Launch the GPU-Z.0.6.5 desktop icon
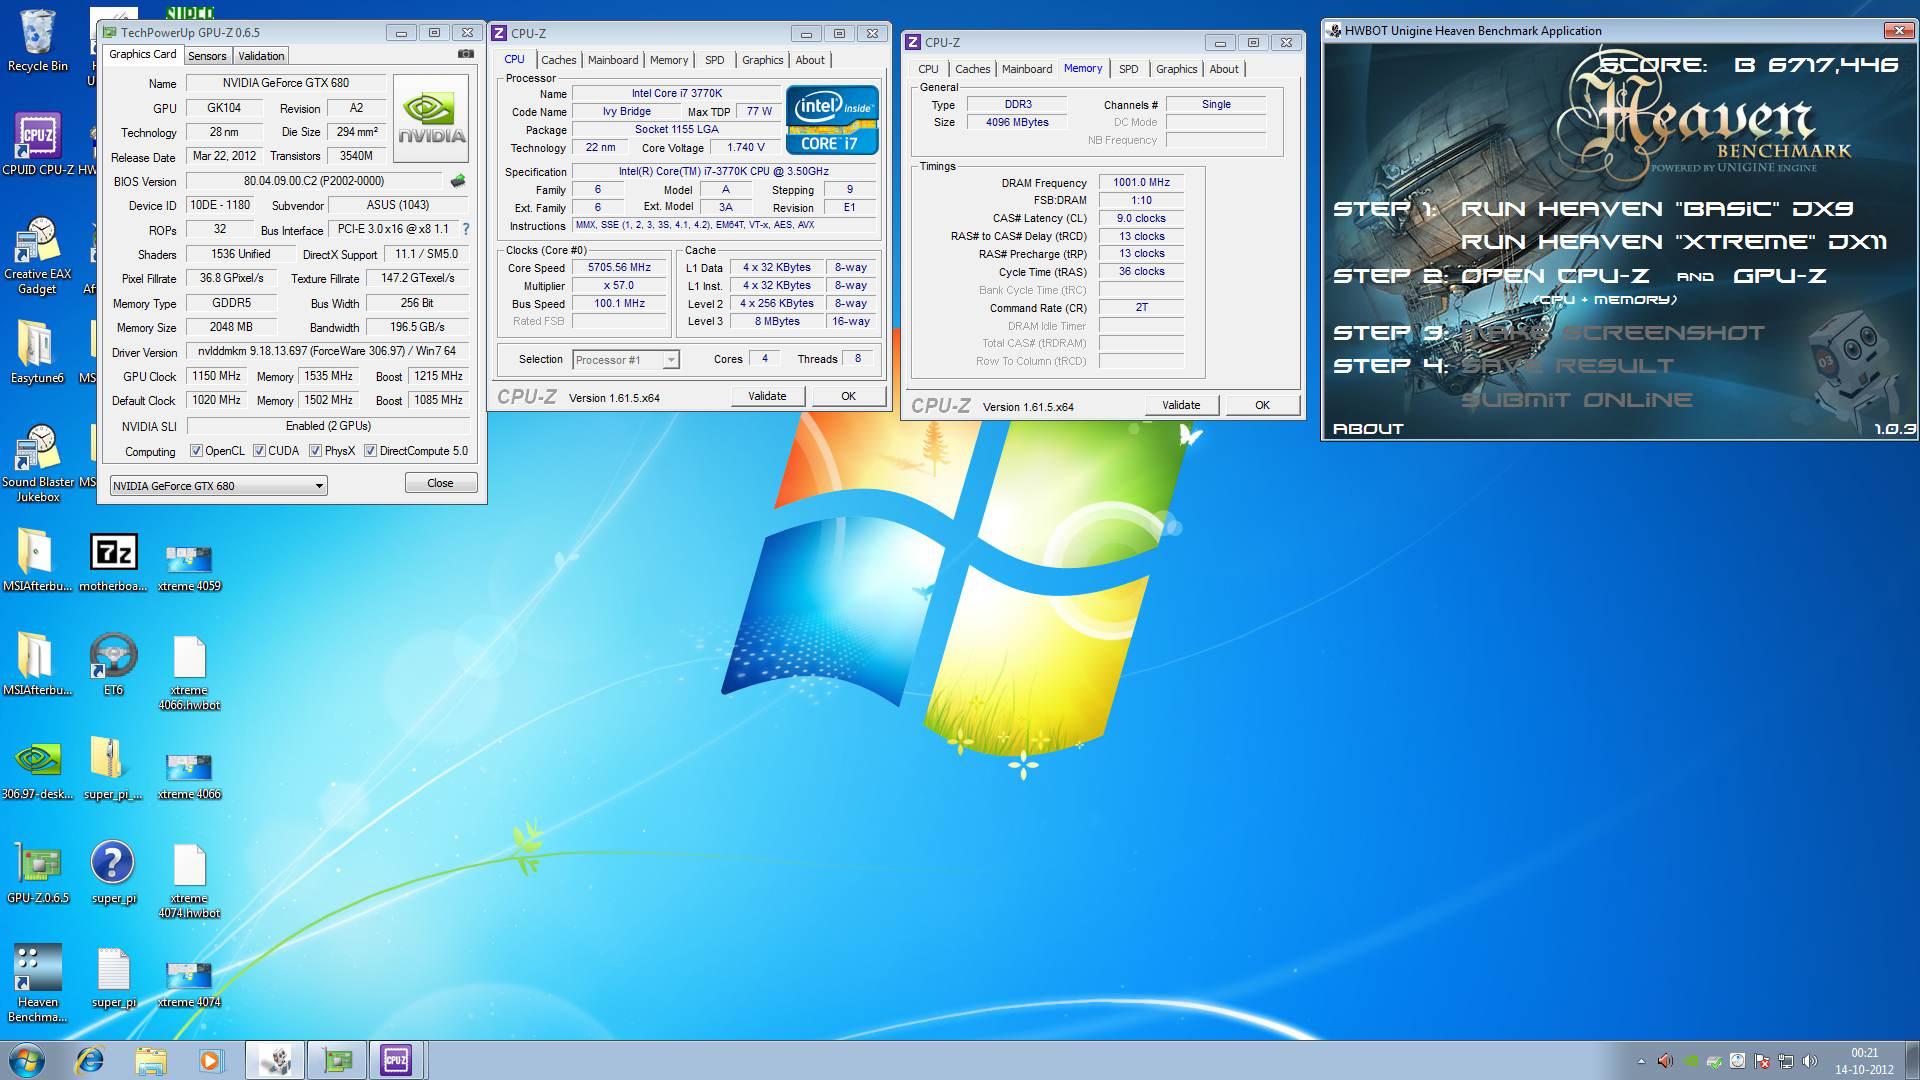This screenshot has width=1920, height=1080. point(37,874)
